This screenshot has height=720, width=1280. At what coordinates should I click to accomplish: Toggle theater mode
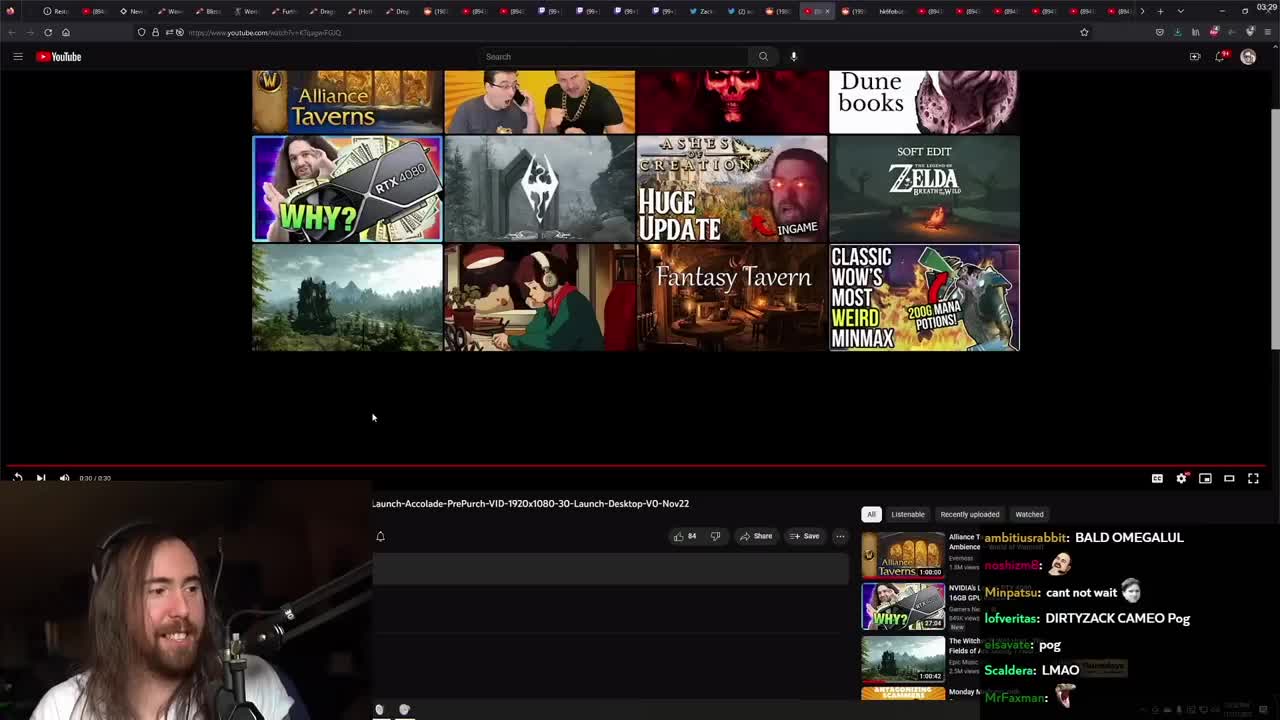(1229, 478)
